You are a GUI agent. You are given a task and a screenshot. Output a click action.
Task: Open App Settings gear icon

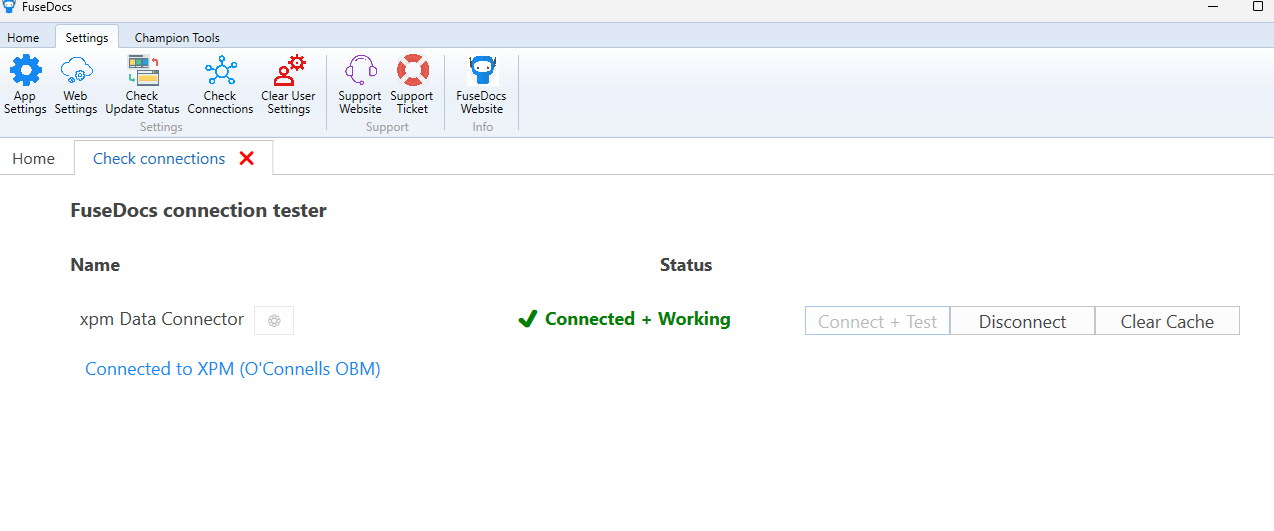[x=25, y=71]
